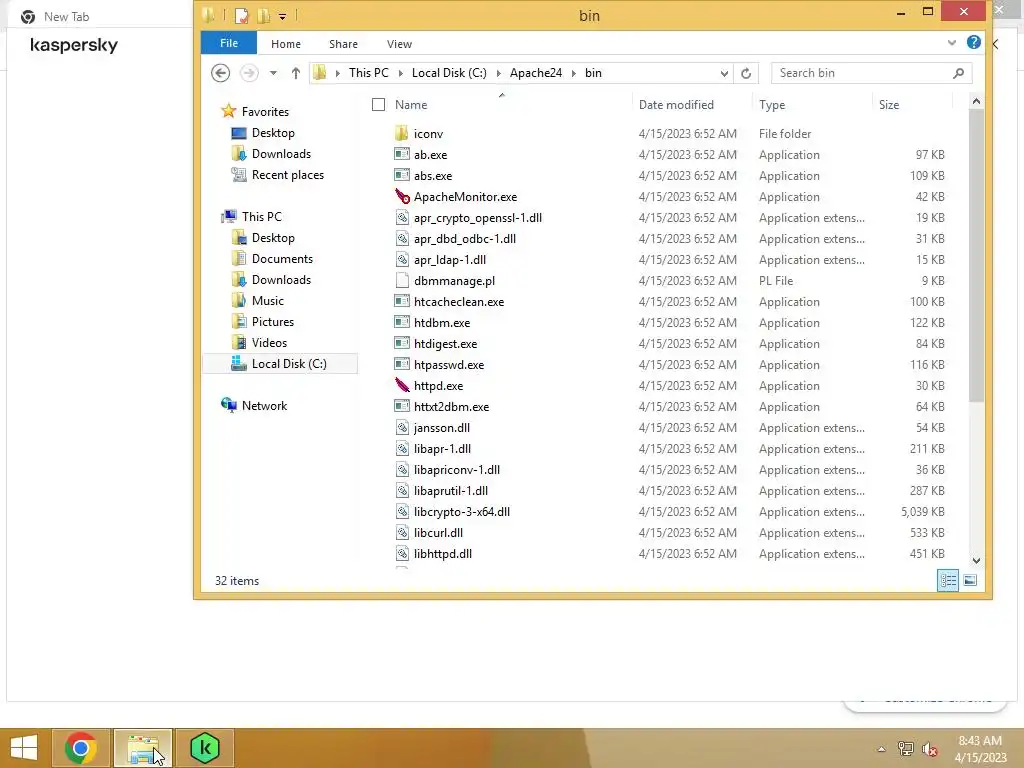This screenshot has width=1024, height=768.
Task: Click the Forward navigation arrow
Action: 249,73
